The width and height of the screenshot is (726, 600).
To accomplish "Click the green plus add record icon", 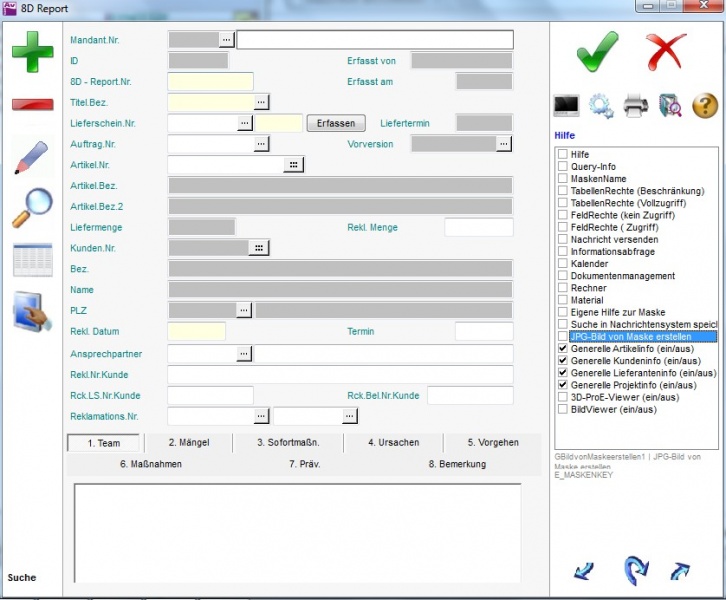I will [32, 51].
